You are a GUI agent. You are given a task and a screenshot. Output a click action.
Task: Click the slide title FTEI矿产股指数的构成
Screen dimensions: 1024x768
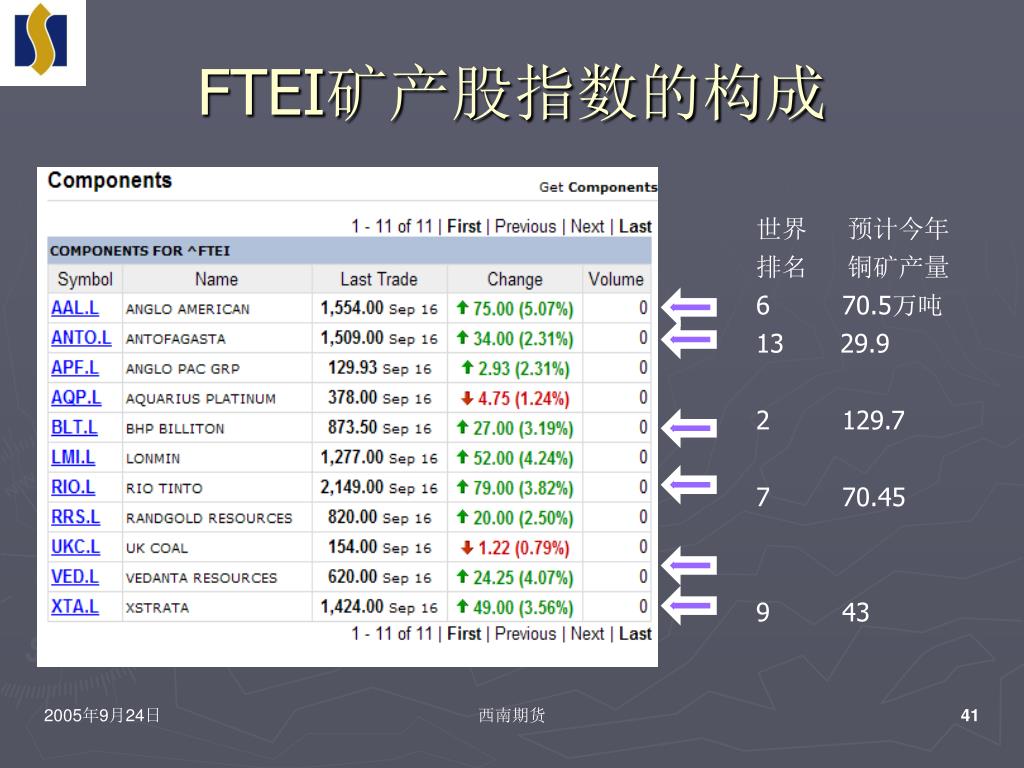tap(512, 93)
